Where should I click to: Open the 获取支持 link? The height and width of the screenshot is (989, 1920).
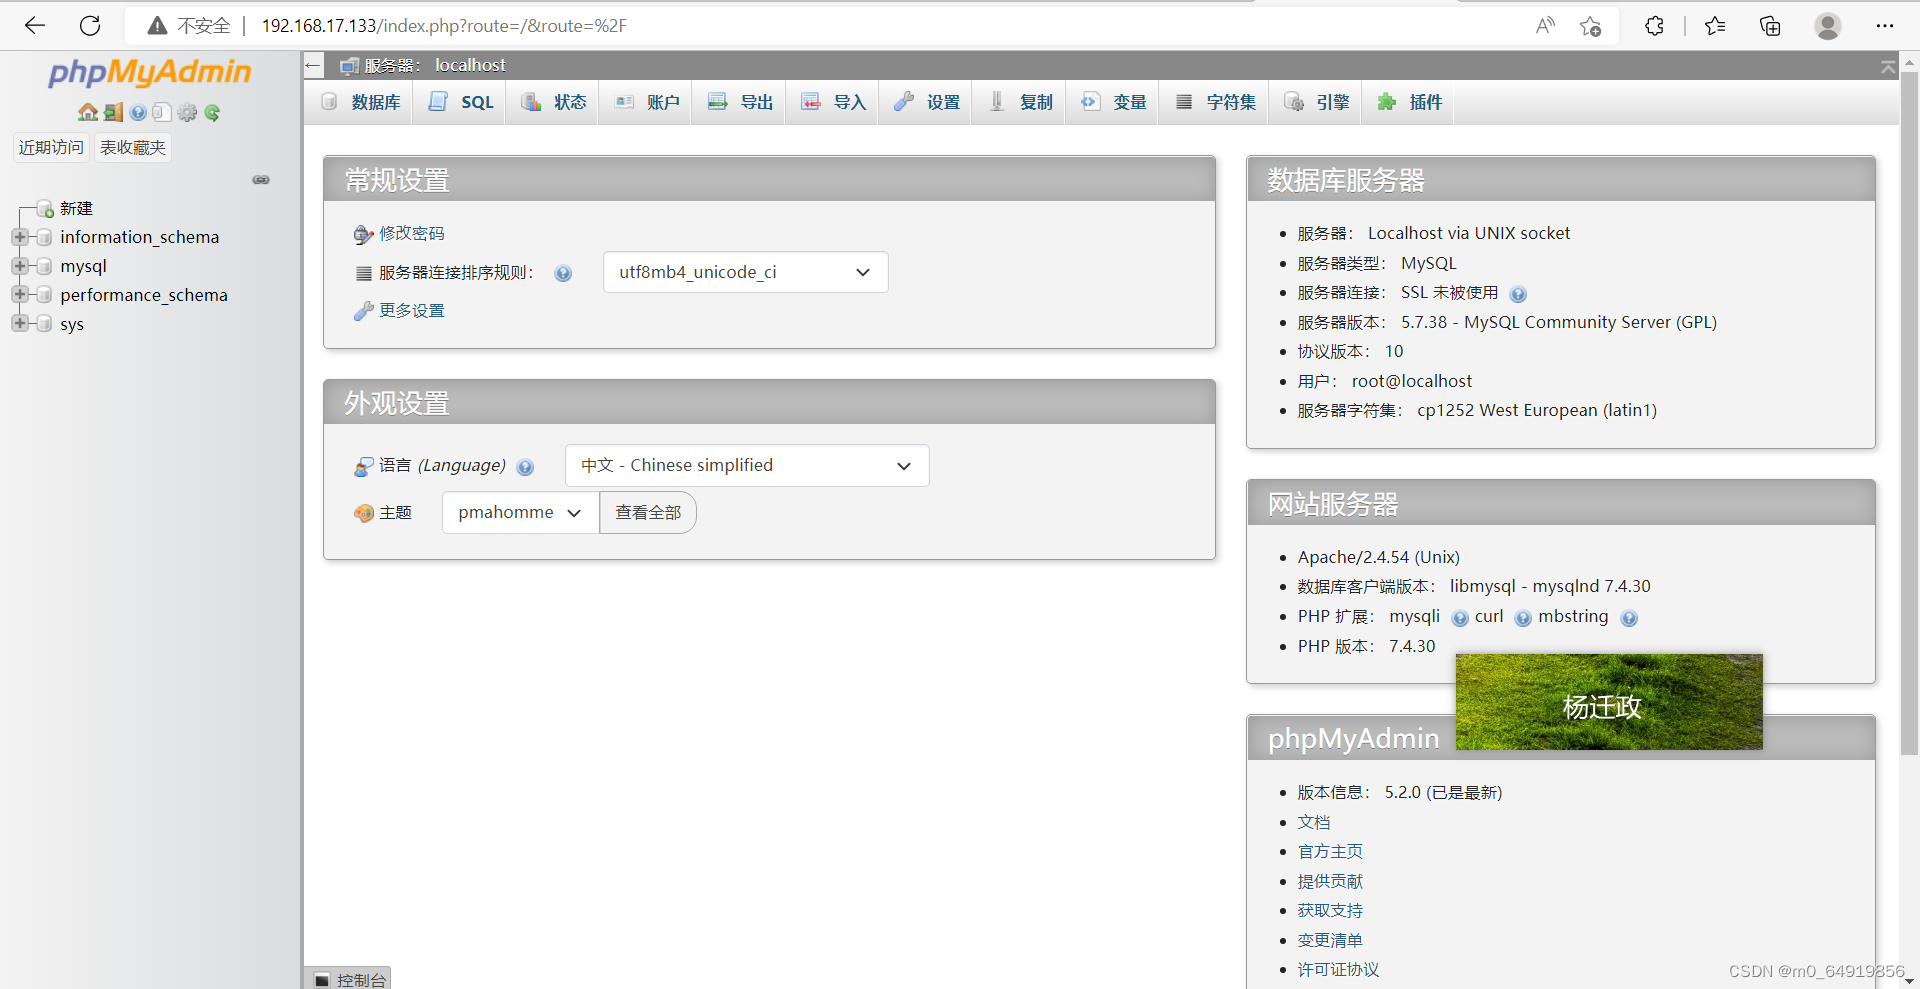pos(1330,911)
